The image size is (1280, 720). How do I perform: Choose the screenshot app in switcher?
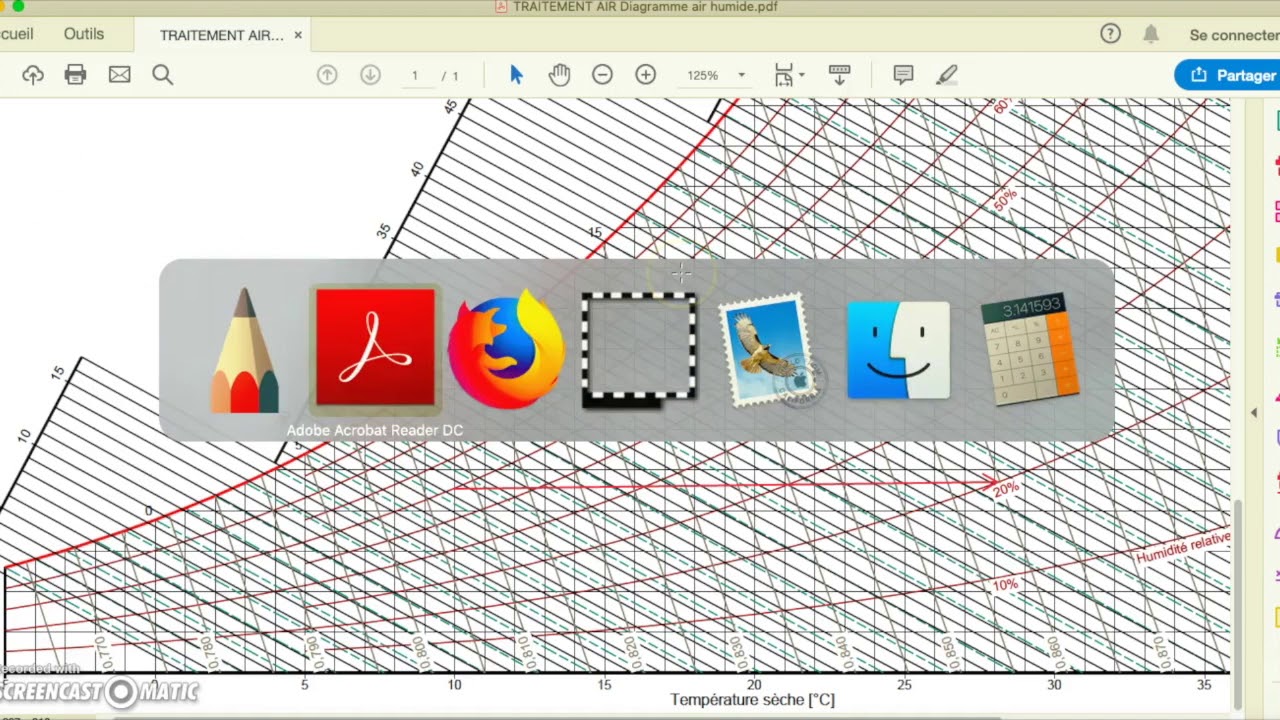(x=638, y=350)
